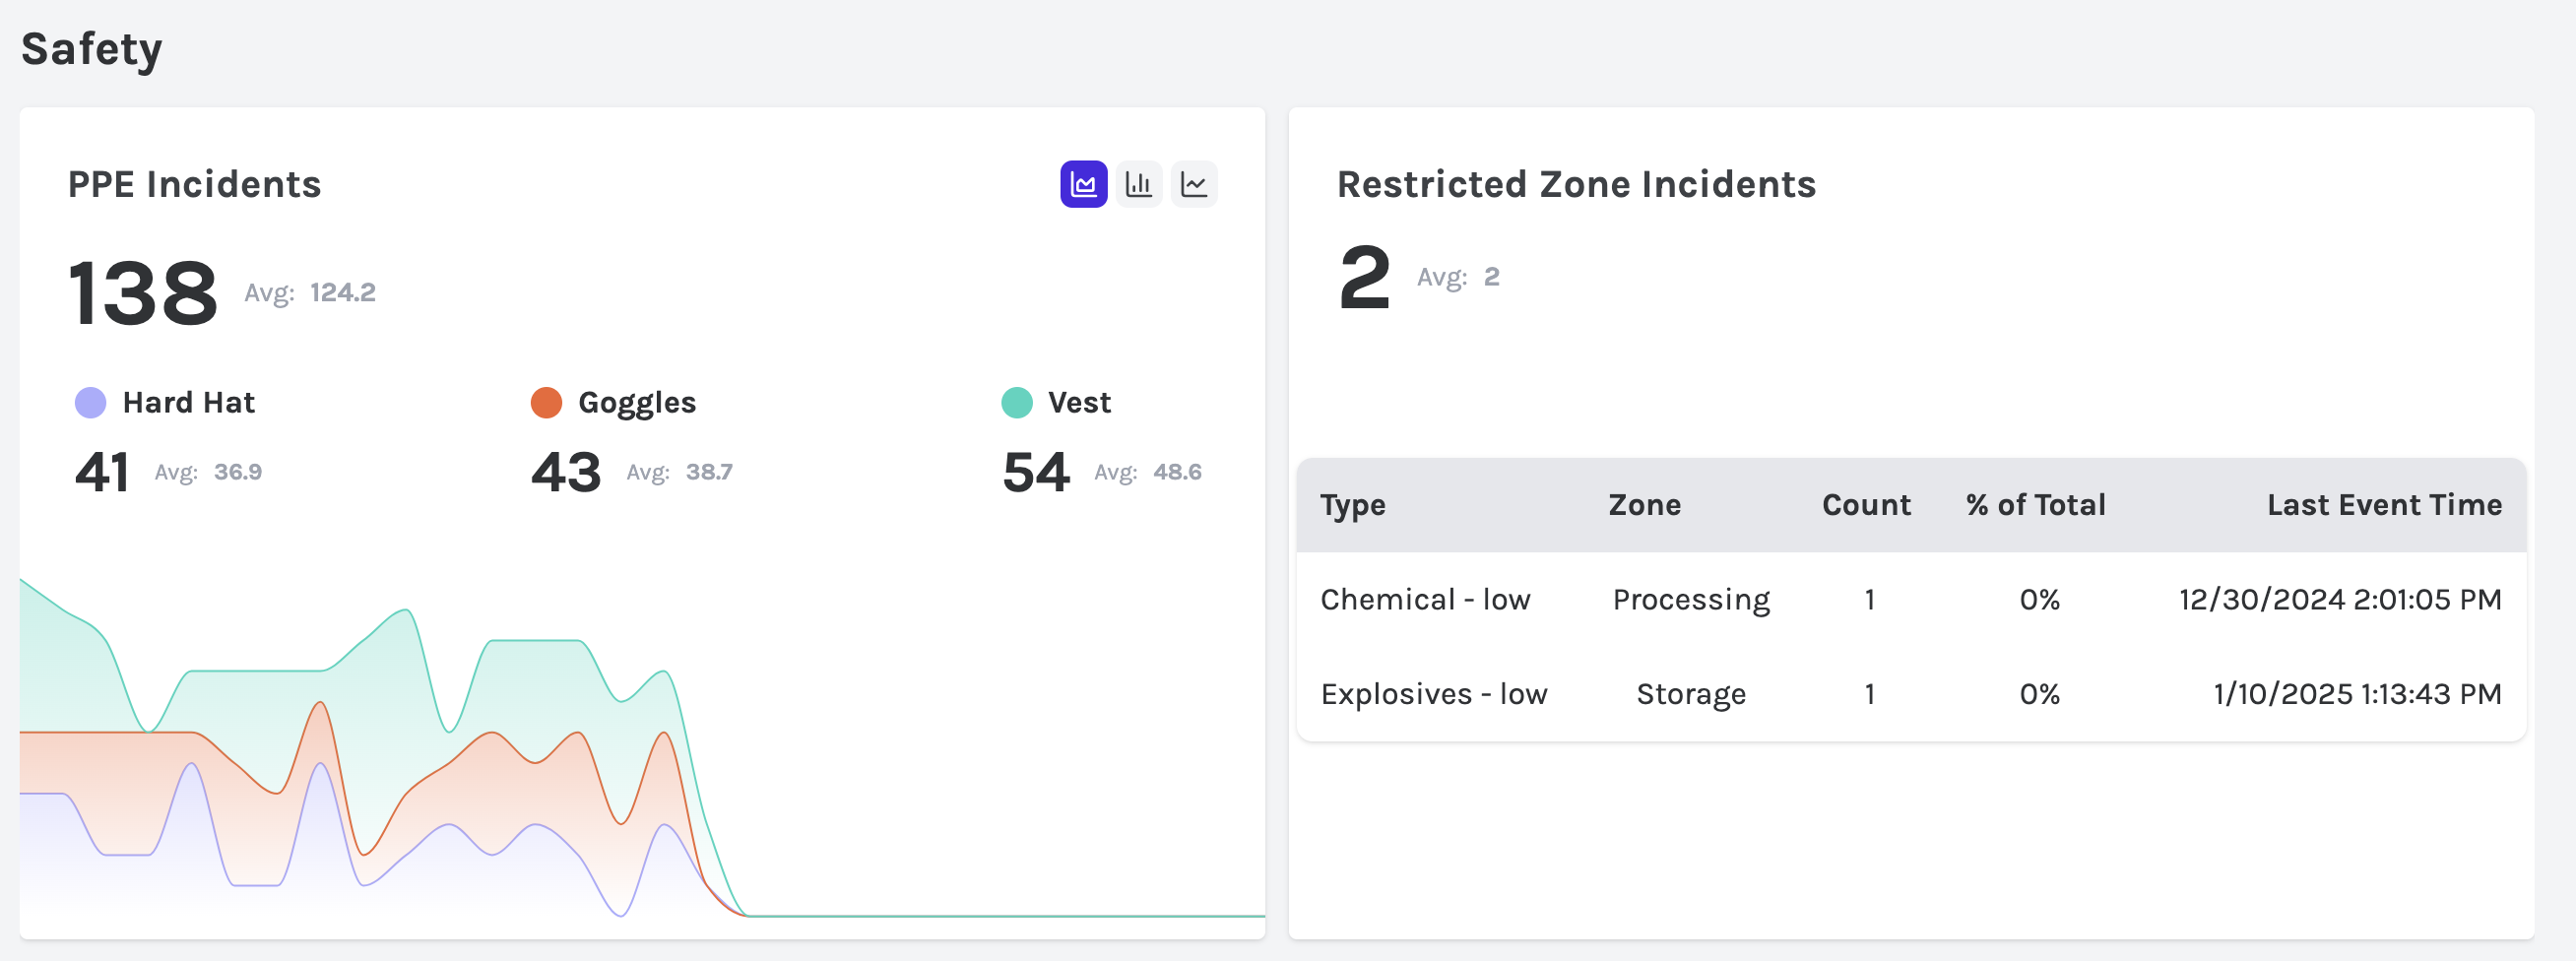Open the Chemical - low incident row
Viewport: 2576px width, 961px height.
pyautogui.click(x=1424, y=599)
